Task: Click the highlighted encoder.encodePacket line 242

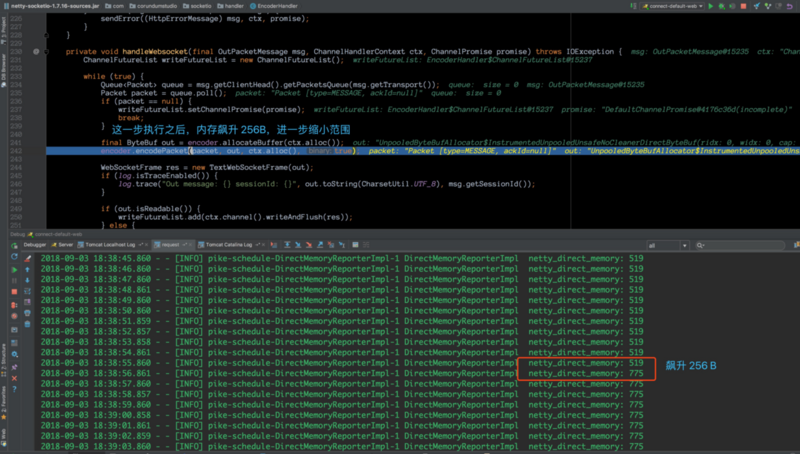Action: tap(423, 151)
